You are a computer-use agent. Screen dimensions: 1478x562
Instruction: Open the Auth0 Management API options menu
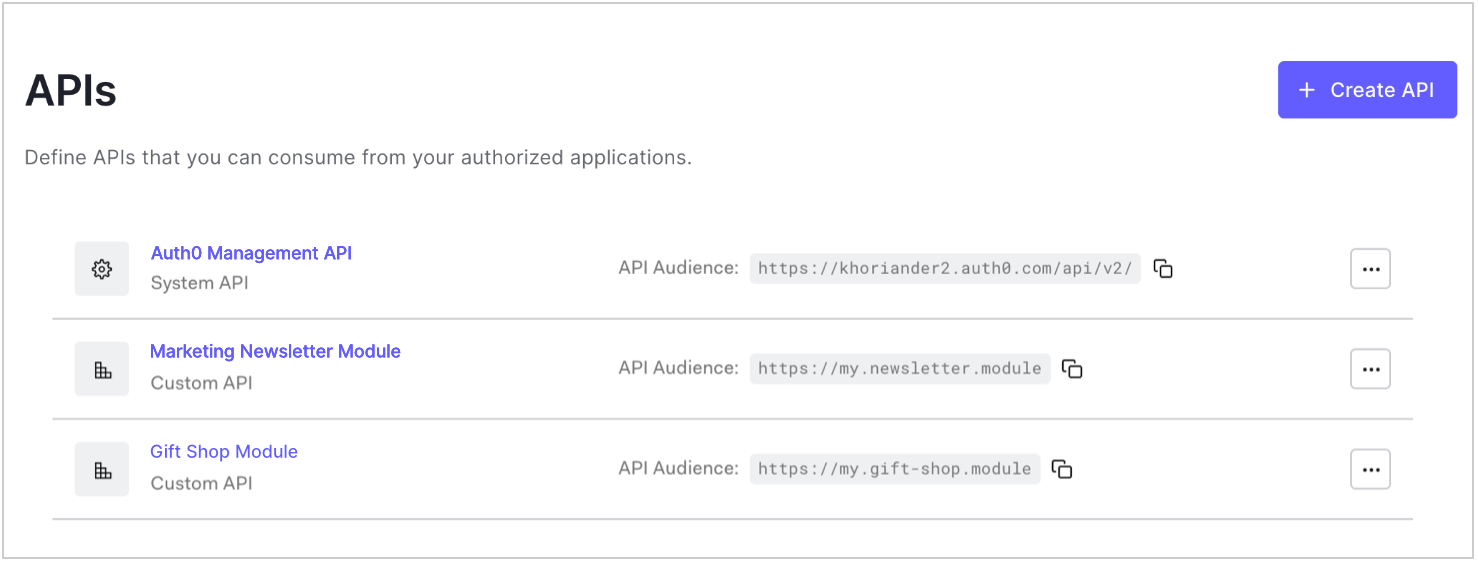(x=1370, y=269)
